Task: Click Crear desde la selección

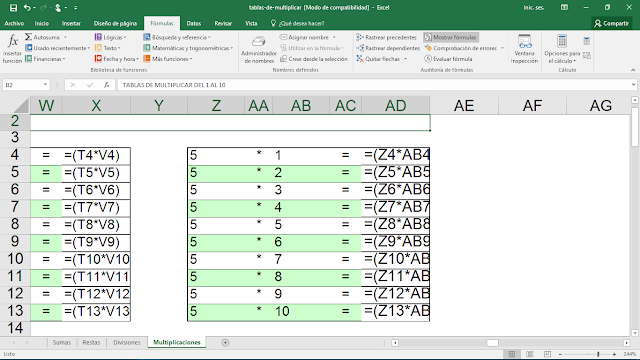Action: 314,59
